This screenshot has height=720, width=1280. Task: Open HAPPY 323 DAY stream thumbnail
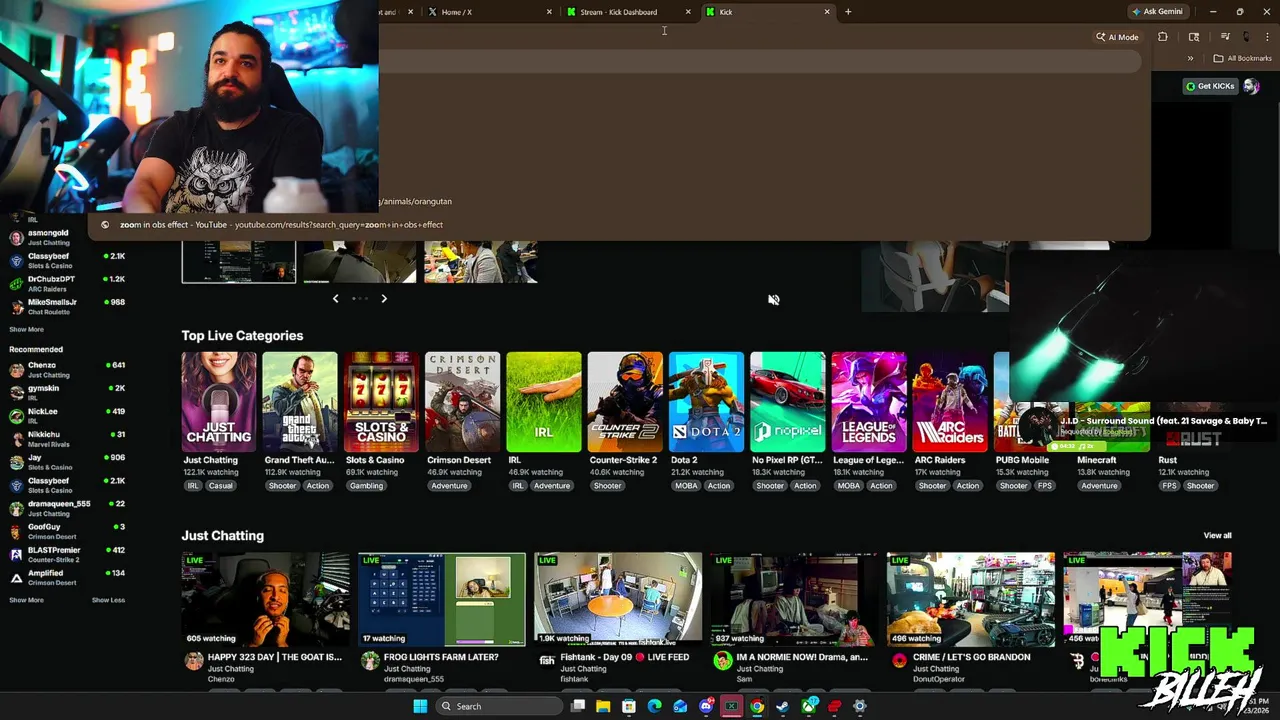[x=265, y=599]
